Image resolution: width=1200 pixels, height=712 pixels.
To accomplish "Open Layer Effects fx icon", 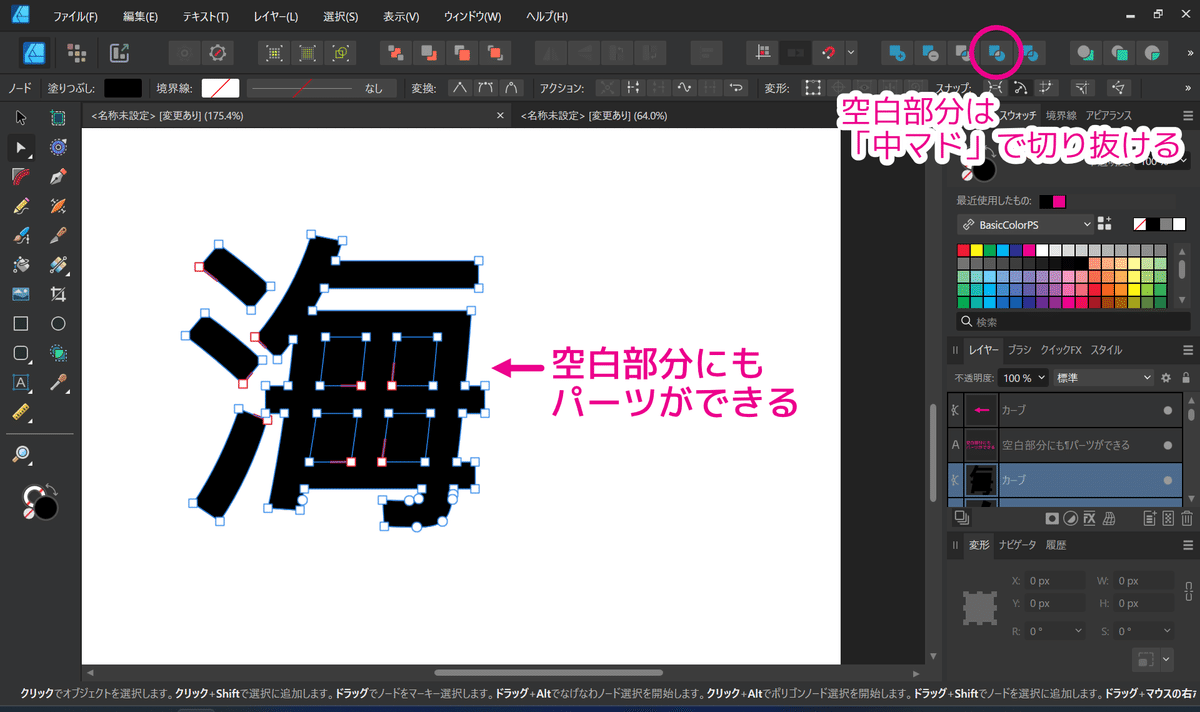I will 1091,518.
